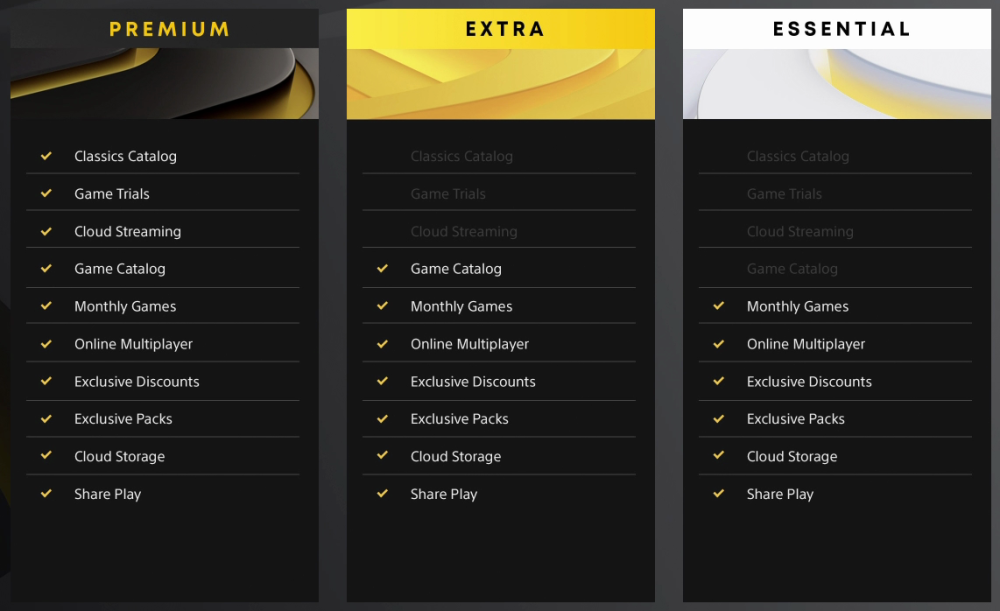Viewport: 1000px width, 611px height.
Task: Click the checkmark beside Exclusive Discounts in Essential
Action: [718, 381]
